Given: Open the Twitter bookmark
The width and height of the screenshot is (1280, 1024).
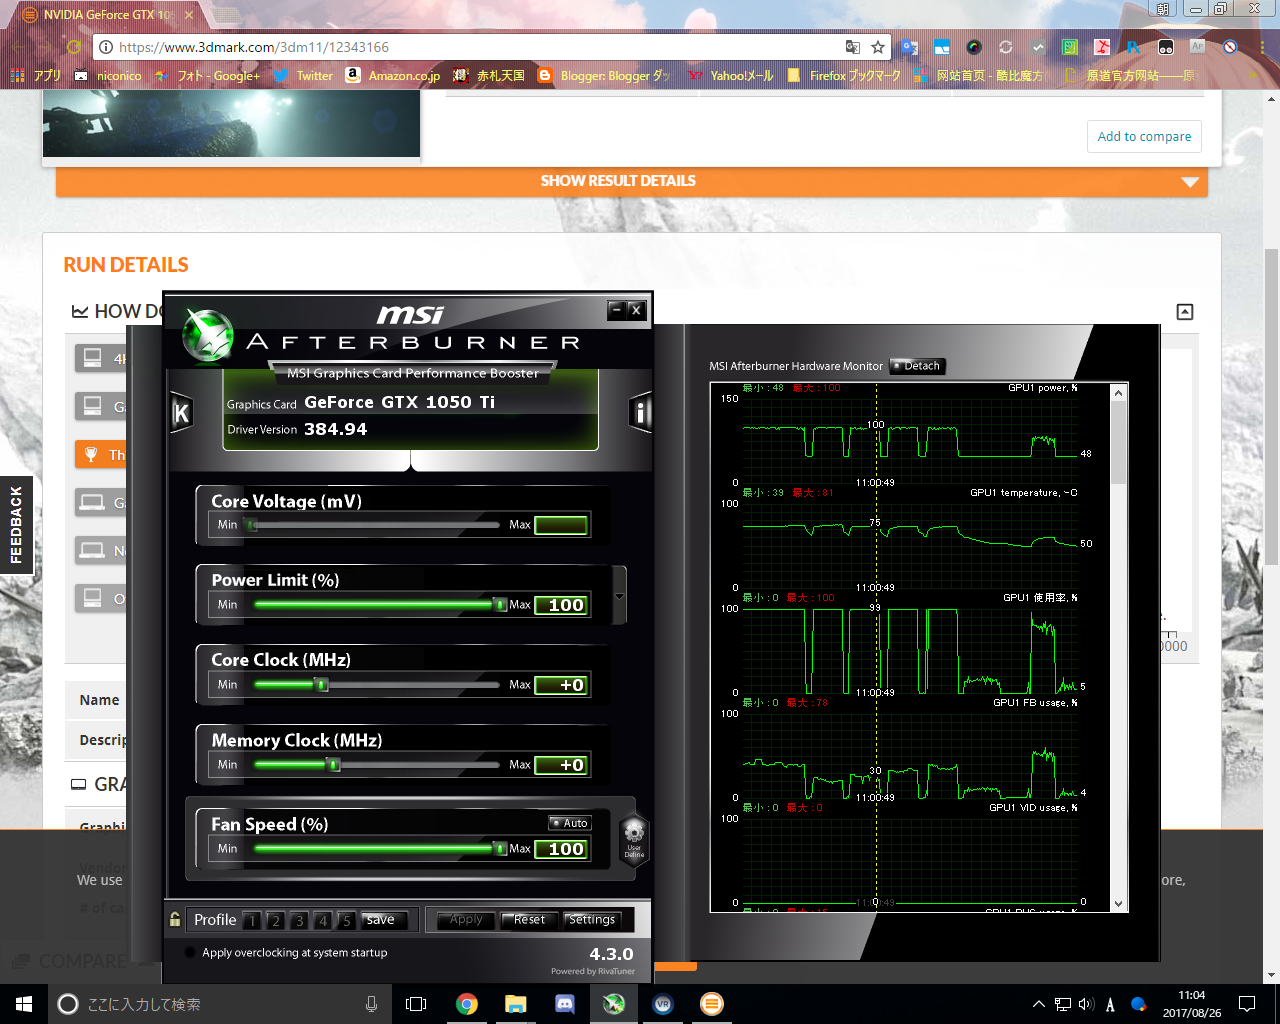Looking at the screenshot, I should 303,75.
